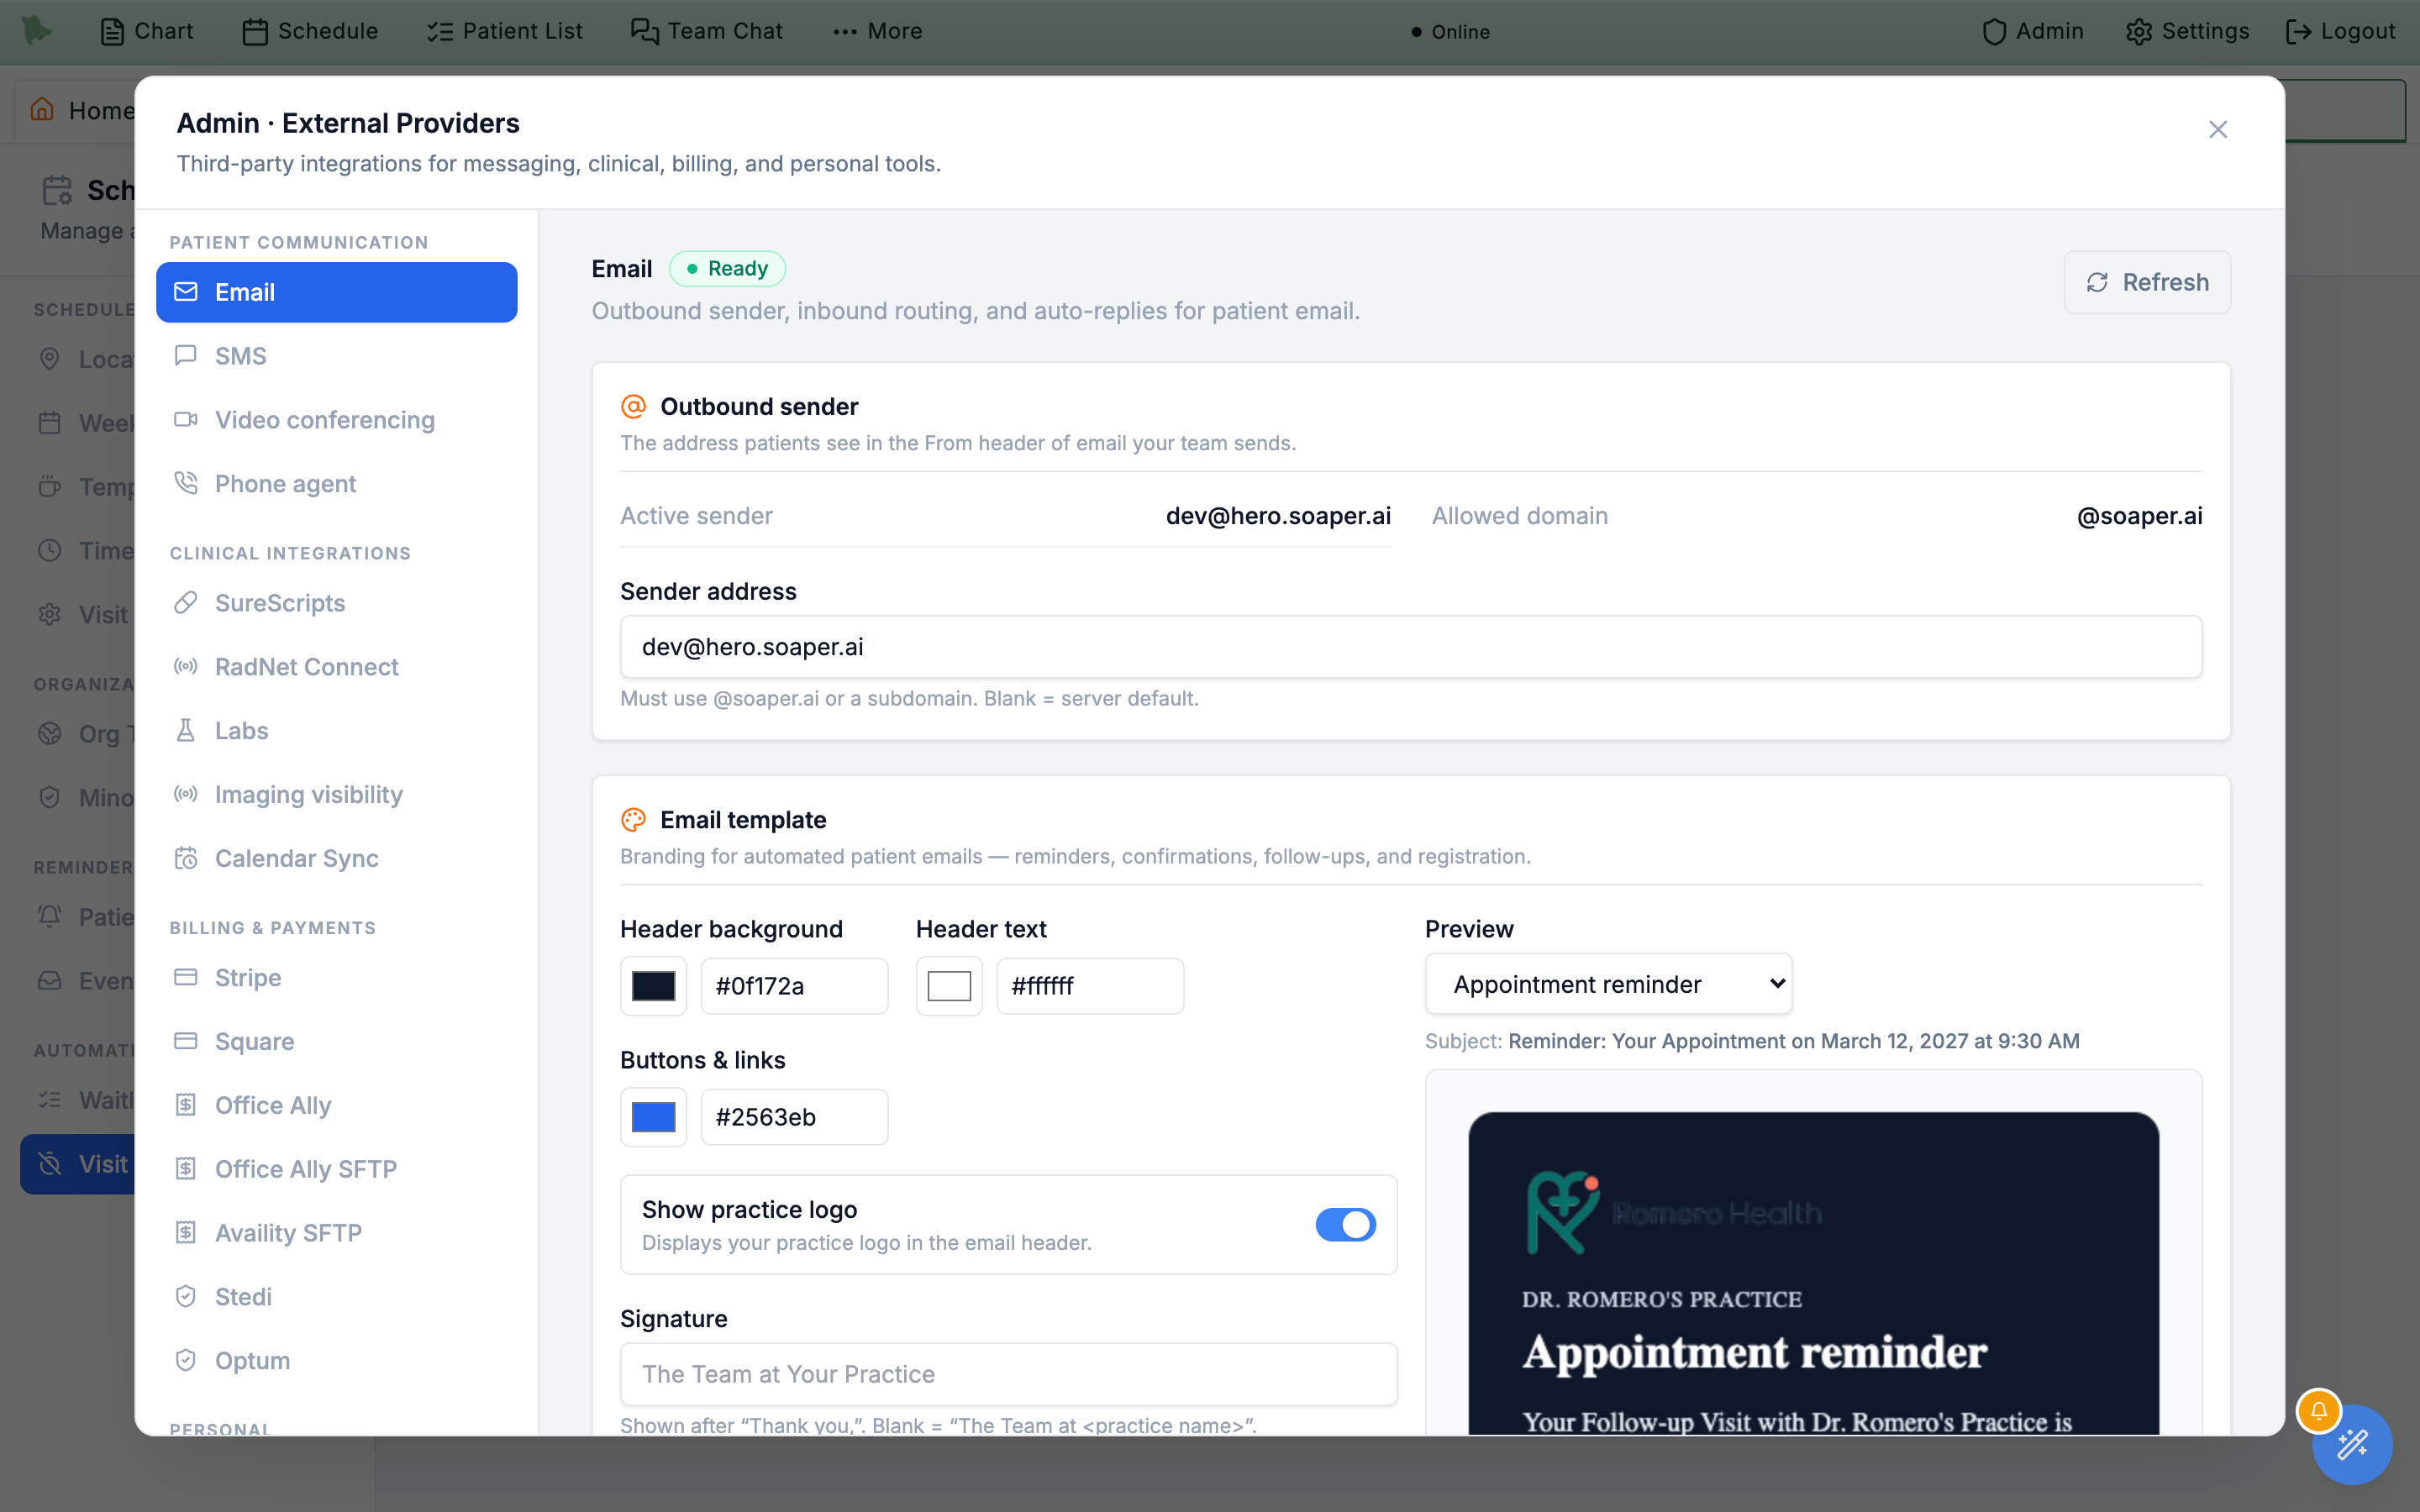This screenshot has height=1512, width=2420.
Task: Click the RadNet Connect broadcast icon
Action: (x=186, y=666)
